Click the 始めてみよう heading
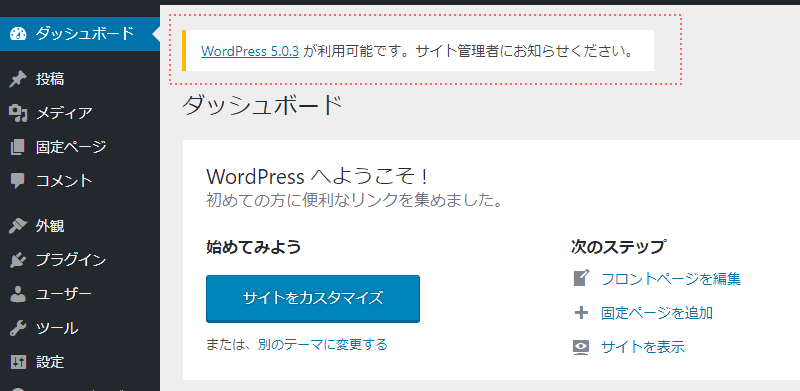 tap(254, 247)
